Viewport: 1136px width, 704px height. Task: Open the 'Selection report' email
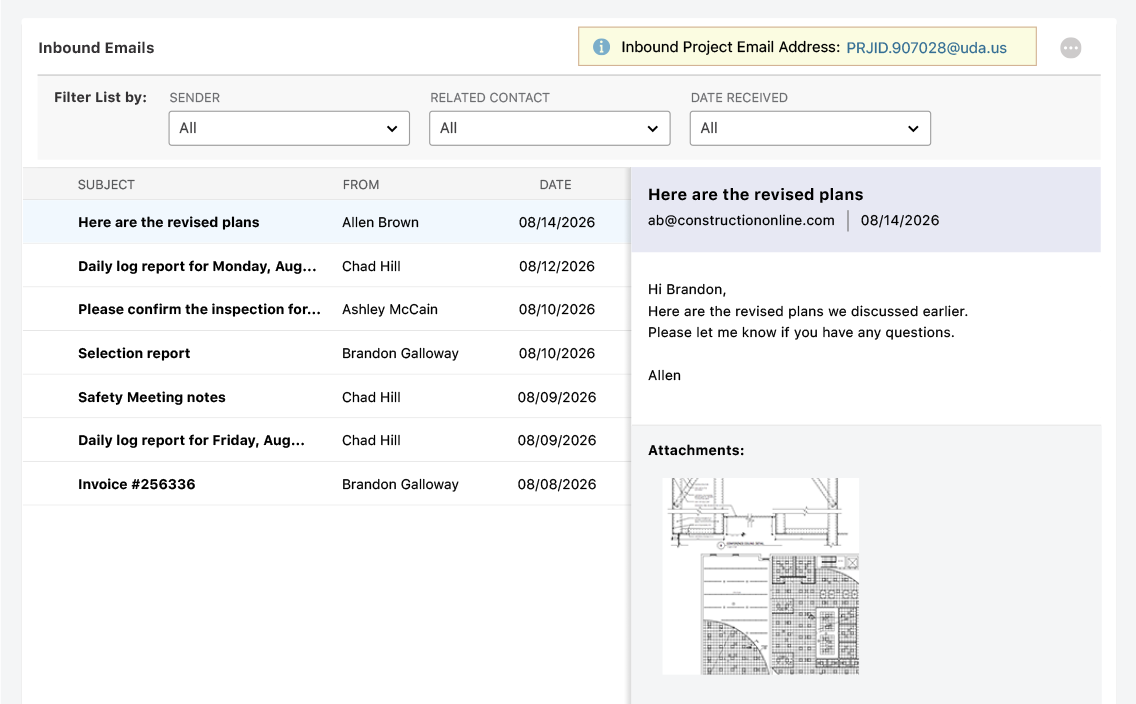[x=327, y=353]
